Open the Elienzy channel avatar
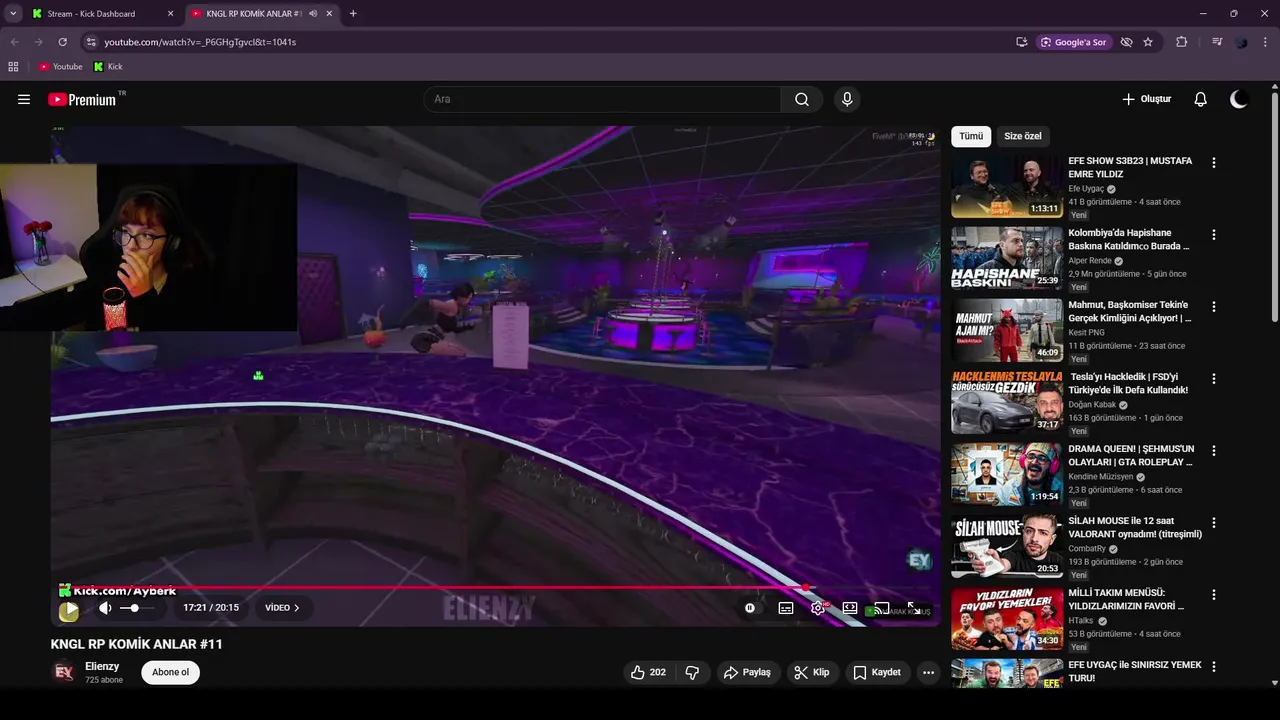The image size is (1280, 720). tap(63, 672)
